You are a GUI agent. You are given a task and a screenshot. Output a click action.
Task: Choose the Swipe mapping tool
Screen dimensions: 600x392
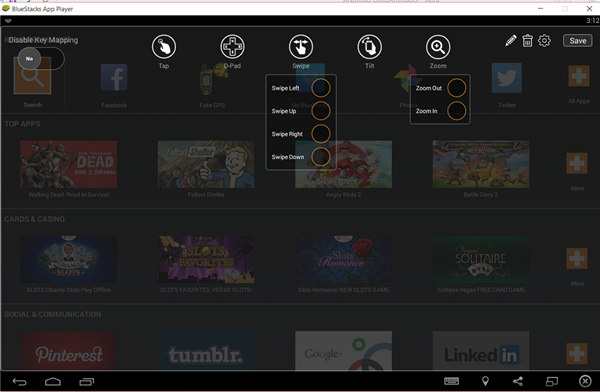301,47
